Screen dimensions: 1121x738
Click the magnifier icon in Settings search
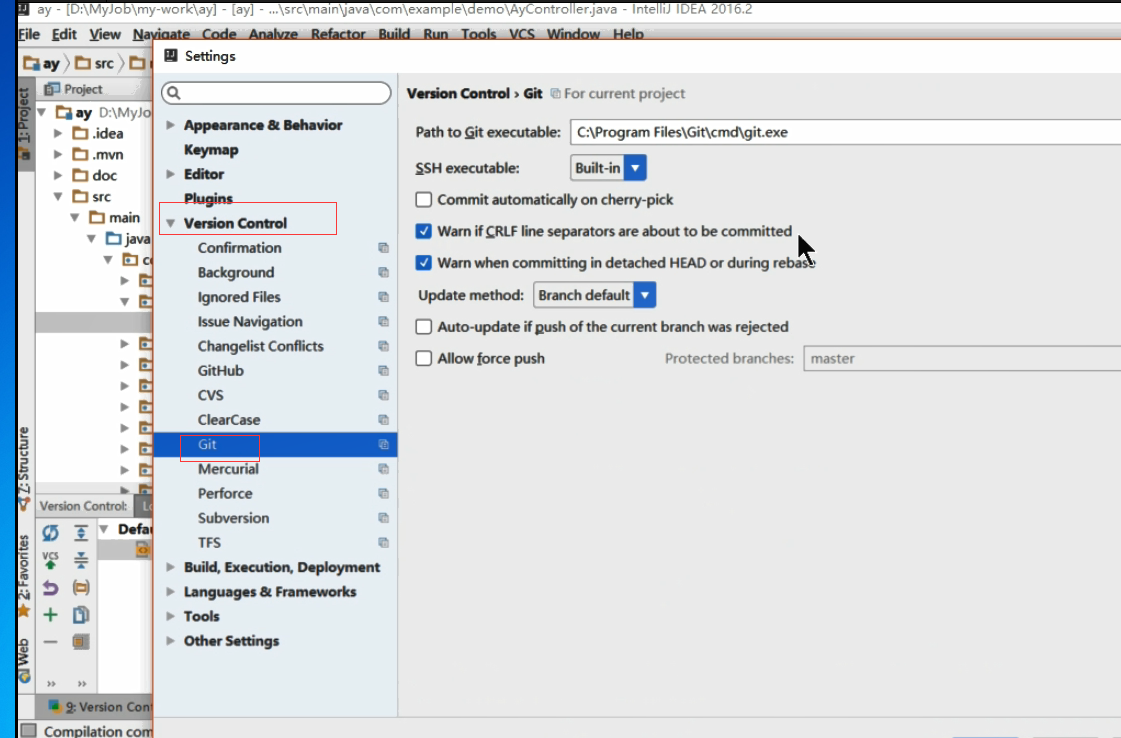tap(174, 93)
